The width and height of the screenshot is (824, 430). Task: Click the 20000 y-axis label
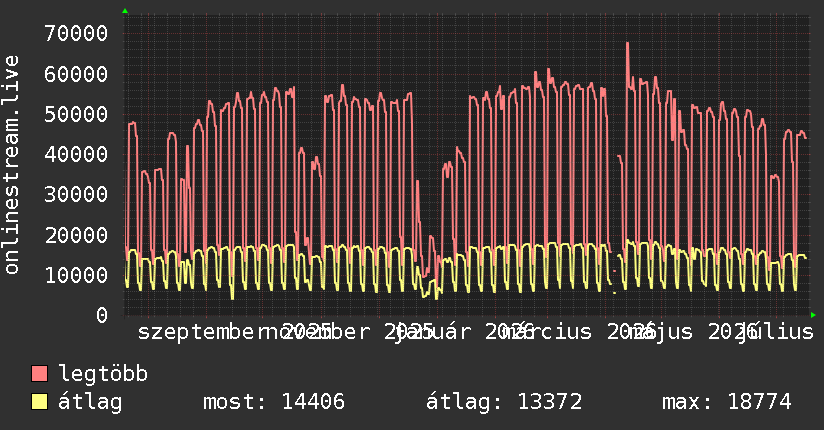click(76, 235)
